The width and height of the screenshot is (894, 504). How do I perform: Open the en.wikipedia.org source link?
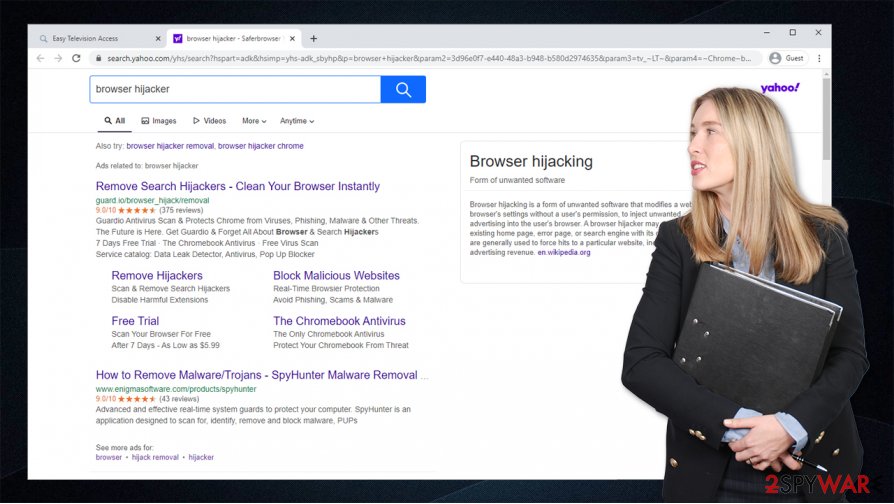[x=564, y=252]
